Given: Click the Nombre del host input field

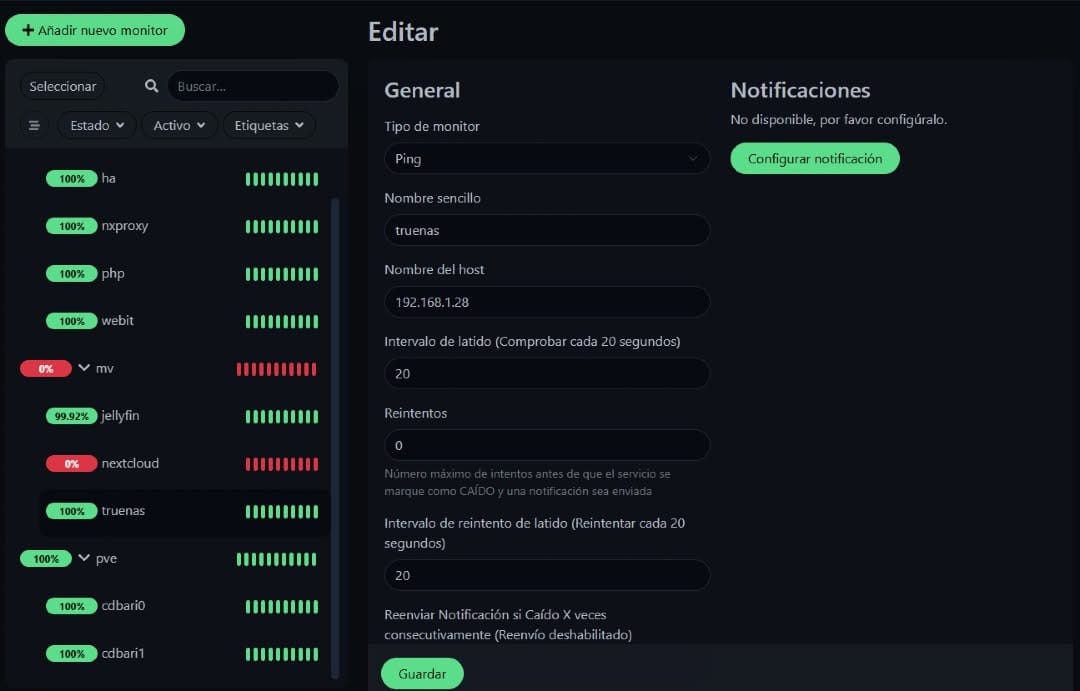Looking at the screenshot, I should pos(547,302).
